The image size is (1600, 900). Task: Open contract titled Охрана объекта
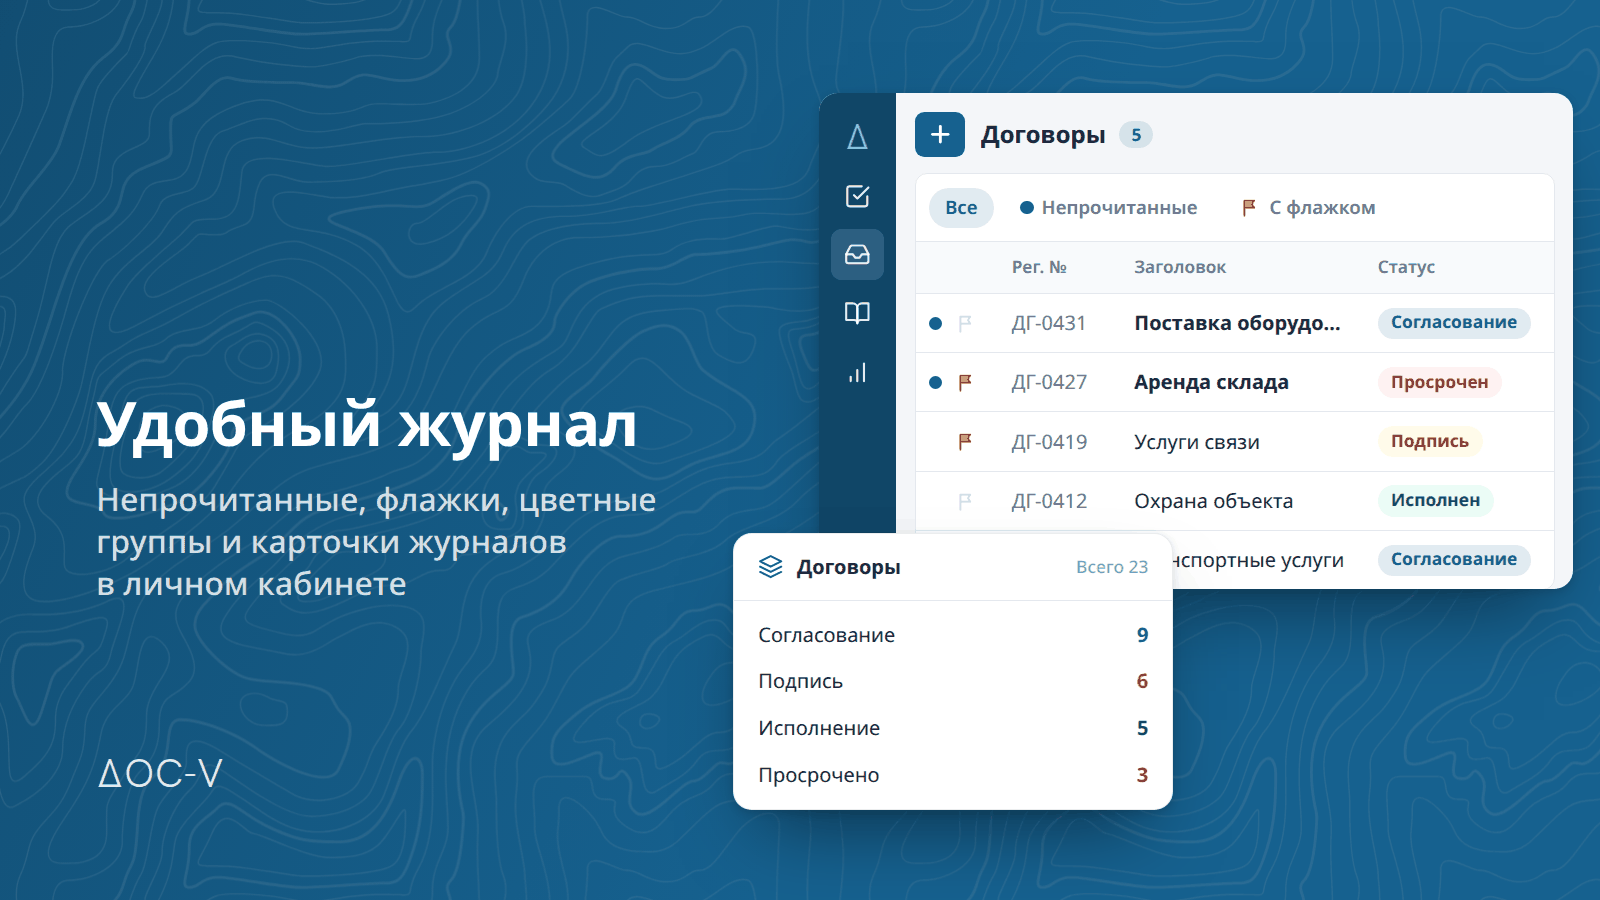[x=1213, y=501]
